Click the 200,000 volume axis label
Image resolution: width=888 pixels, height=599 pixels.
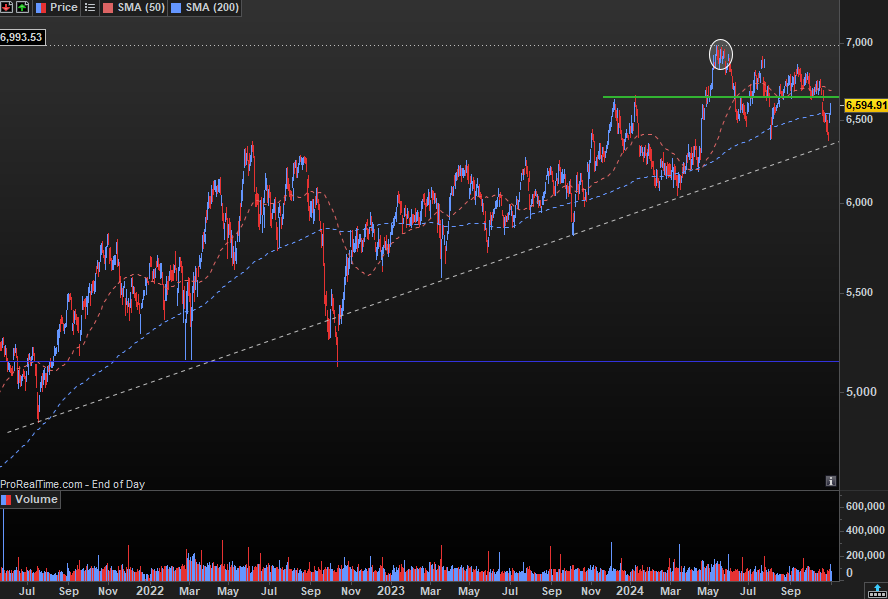click(x=865, y=555)
